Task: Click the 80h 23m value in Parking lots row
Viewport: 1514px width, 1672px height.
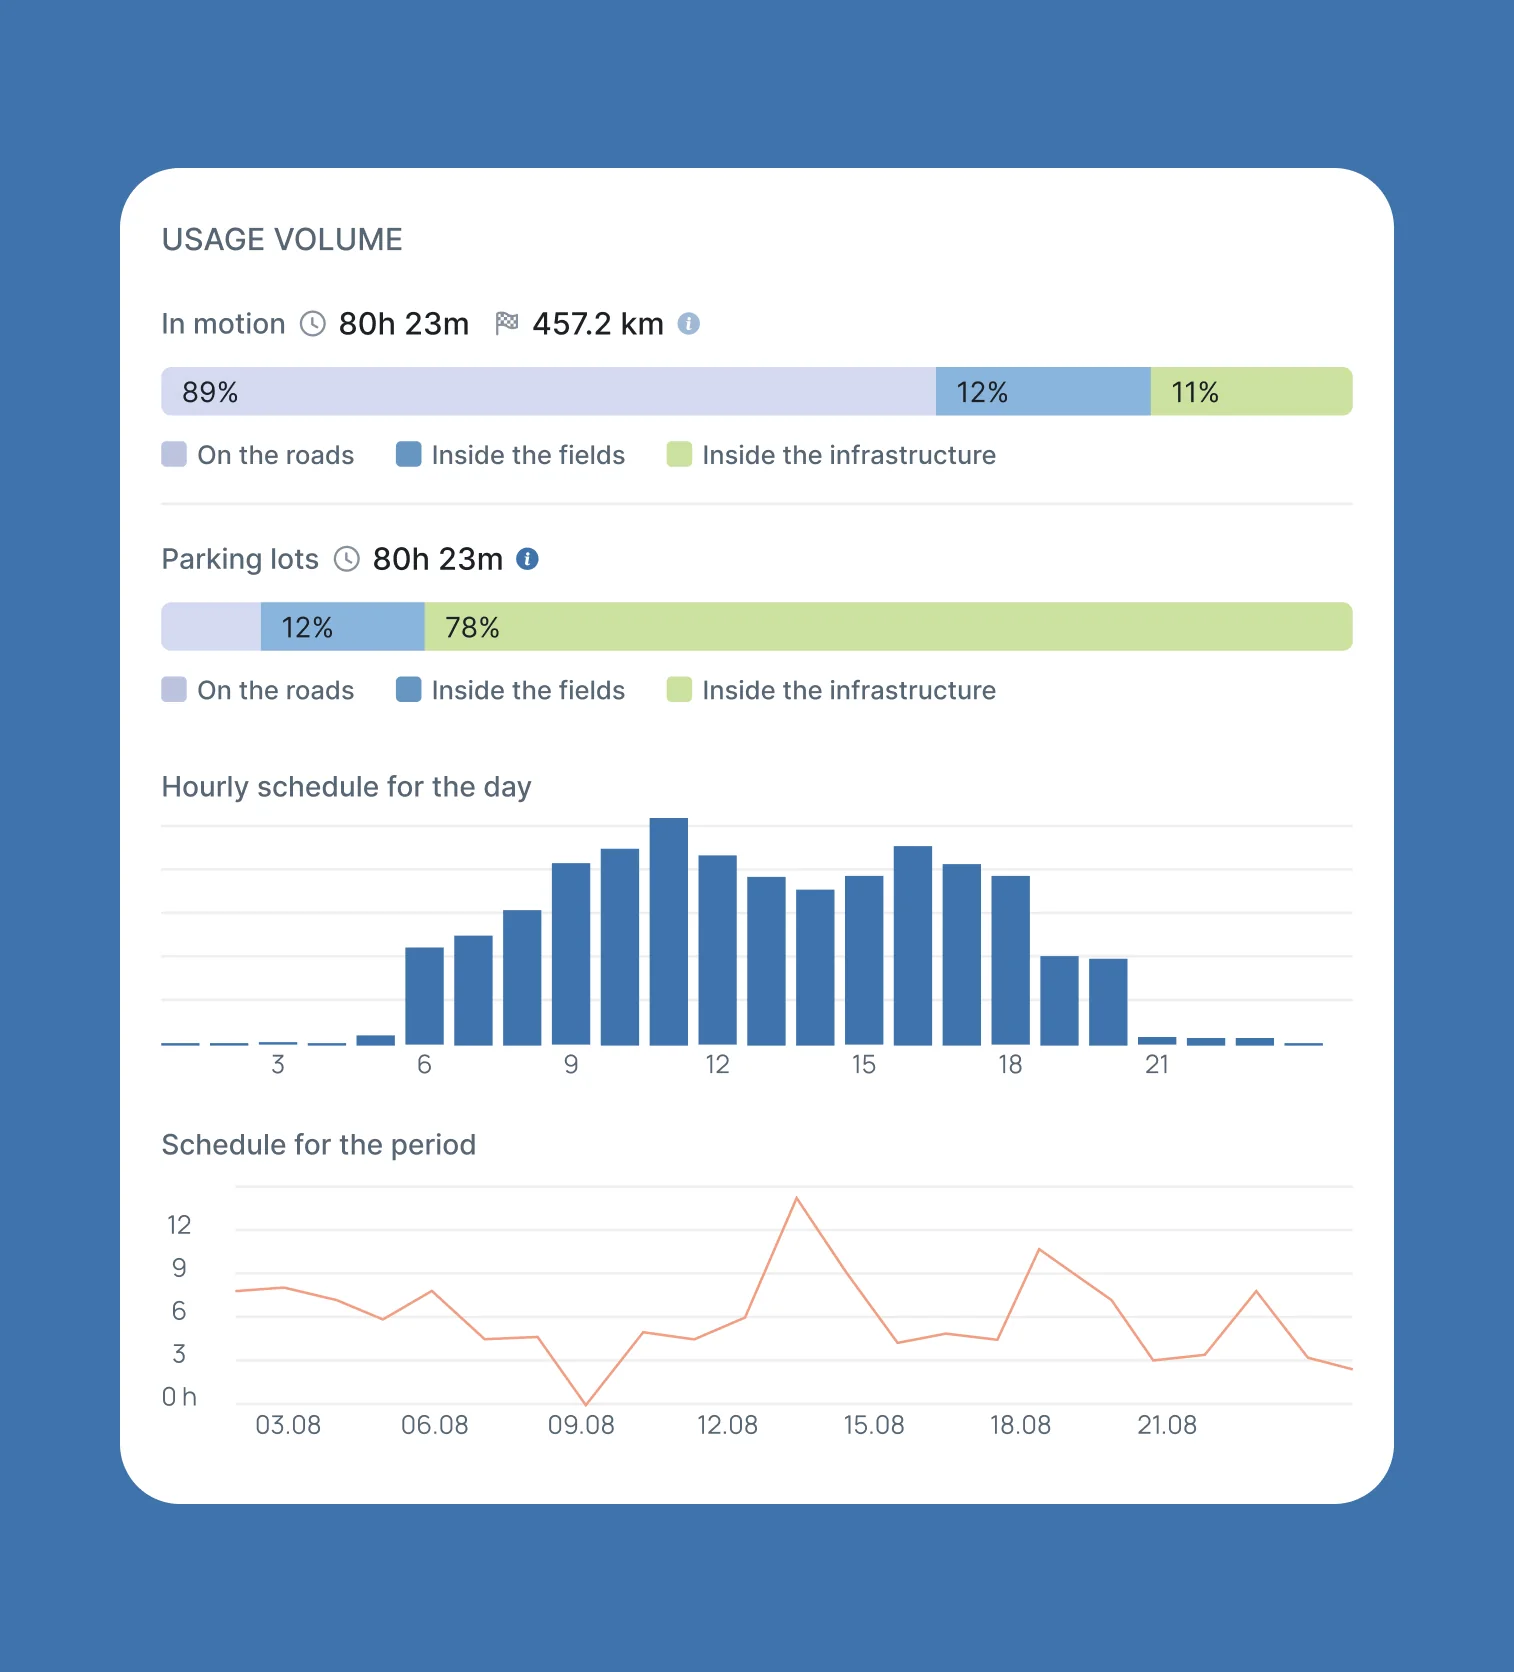Action: (x=438, y=559)
